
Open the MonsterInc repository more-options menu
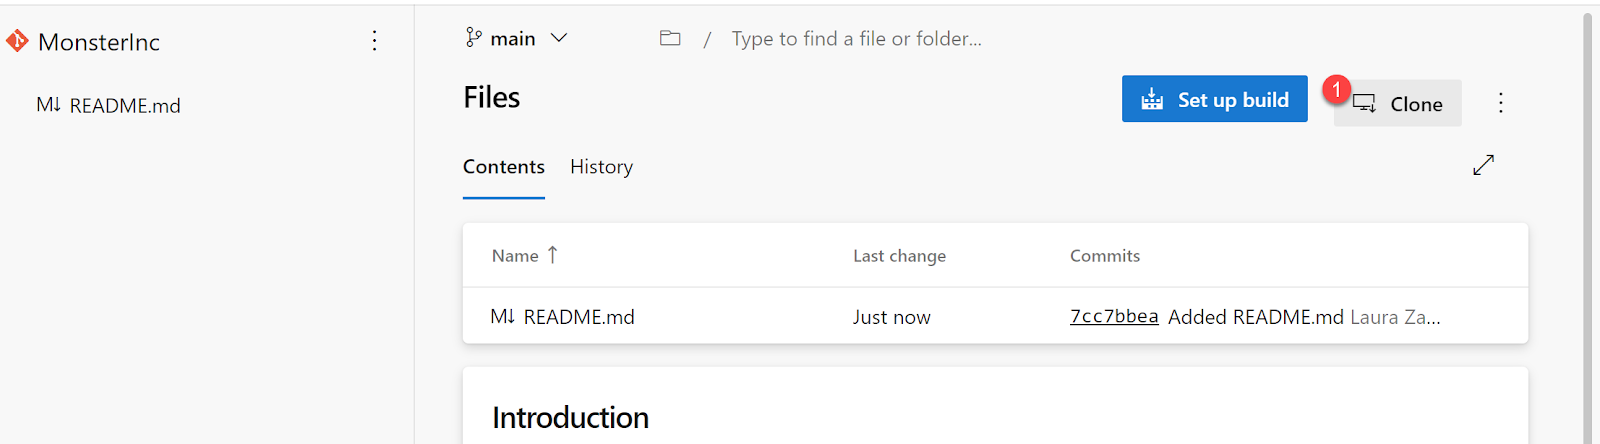(374, 40)
